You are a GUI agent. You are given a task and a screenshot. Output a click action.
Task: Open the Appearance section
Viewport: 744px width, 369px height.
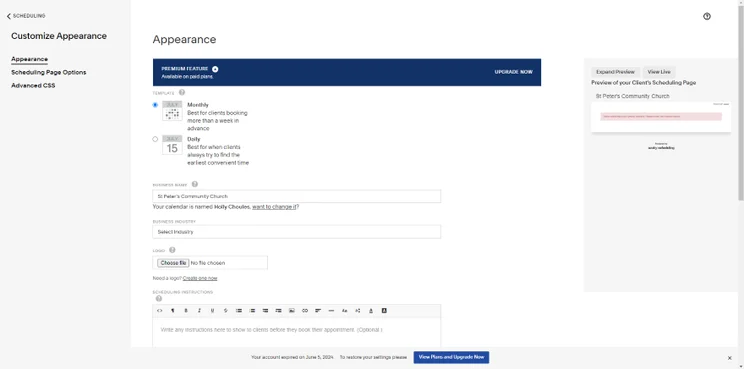tap(29, 59)
